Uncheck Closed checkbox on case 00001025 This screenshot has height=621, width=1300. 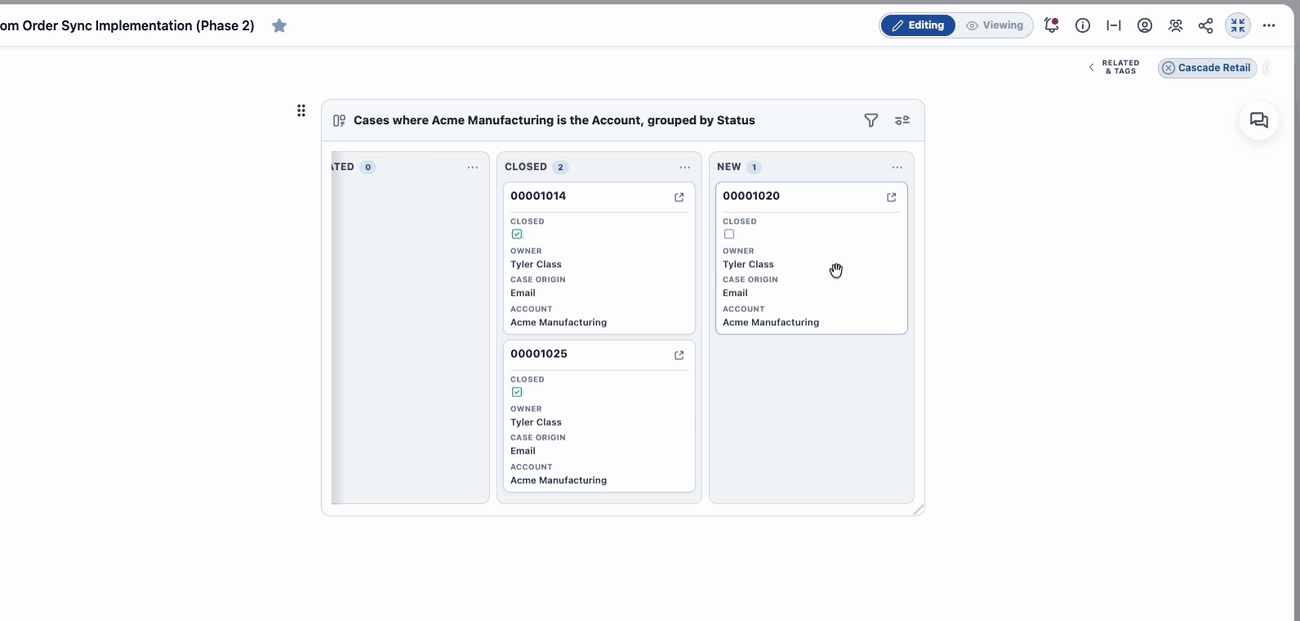517,392
